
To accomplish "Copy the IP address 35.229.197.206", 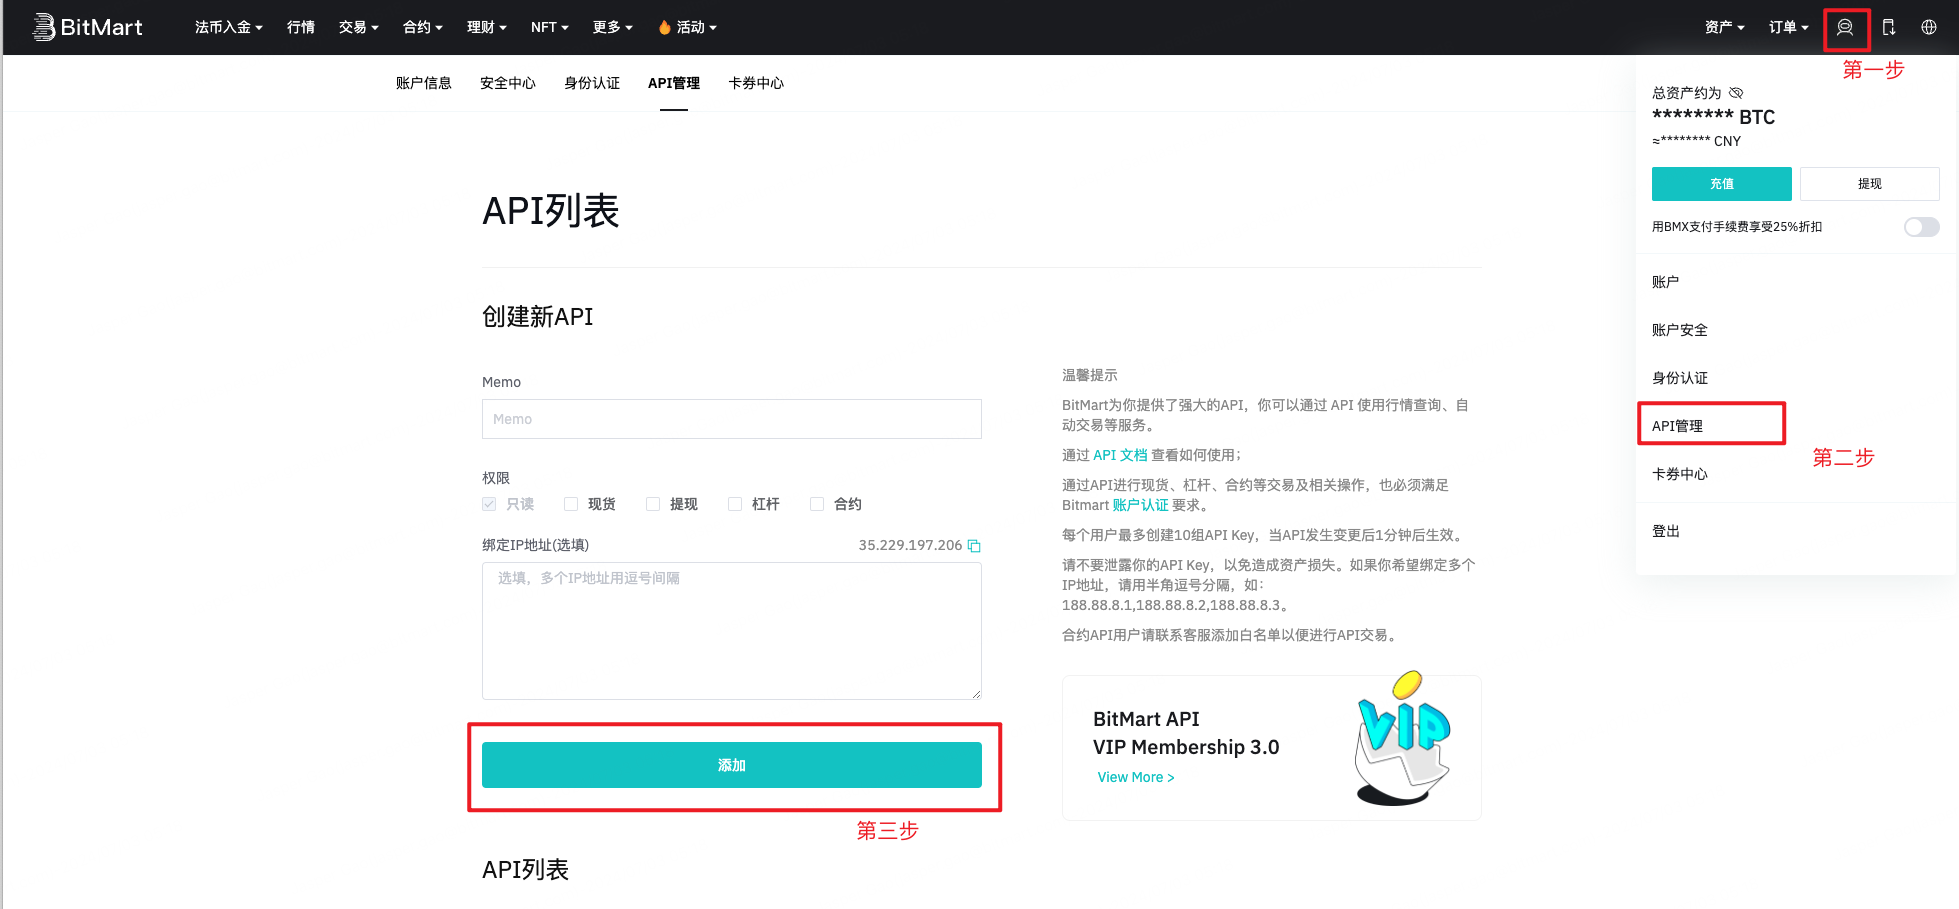I will (x=974, y=546).
